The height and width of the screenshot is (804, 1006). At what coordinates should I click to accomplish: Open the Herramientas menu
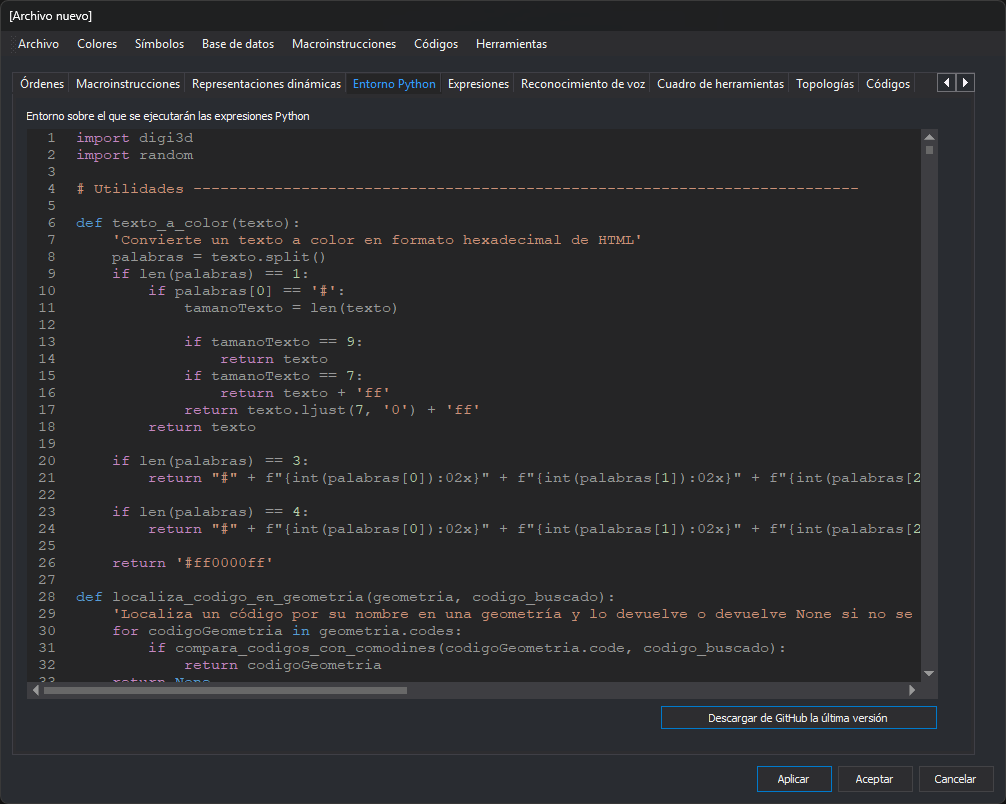[511, 44]
